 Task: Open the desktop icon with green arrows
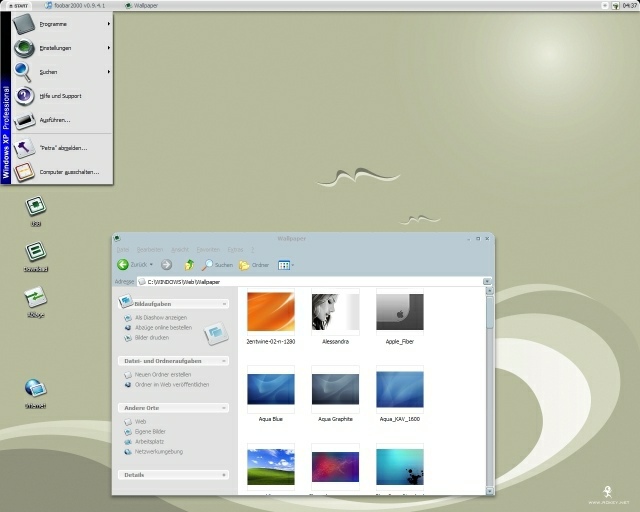tap(36, 302)
